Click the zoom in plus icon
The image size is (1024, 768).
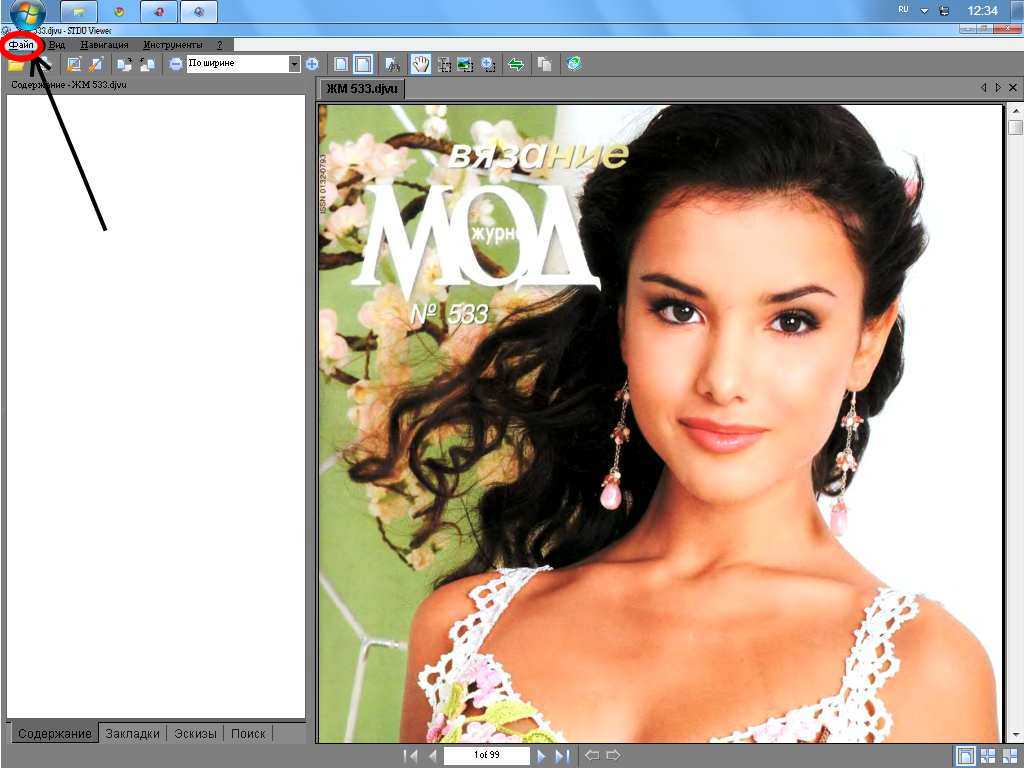(x=312, y=64)
